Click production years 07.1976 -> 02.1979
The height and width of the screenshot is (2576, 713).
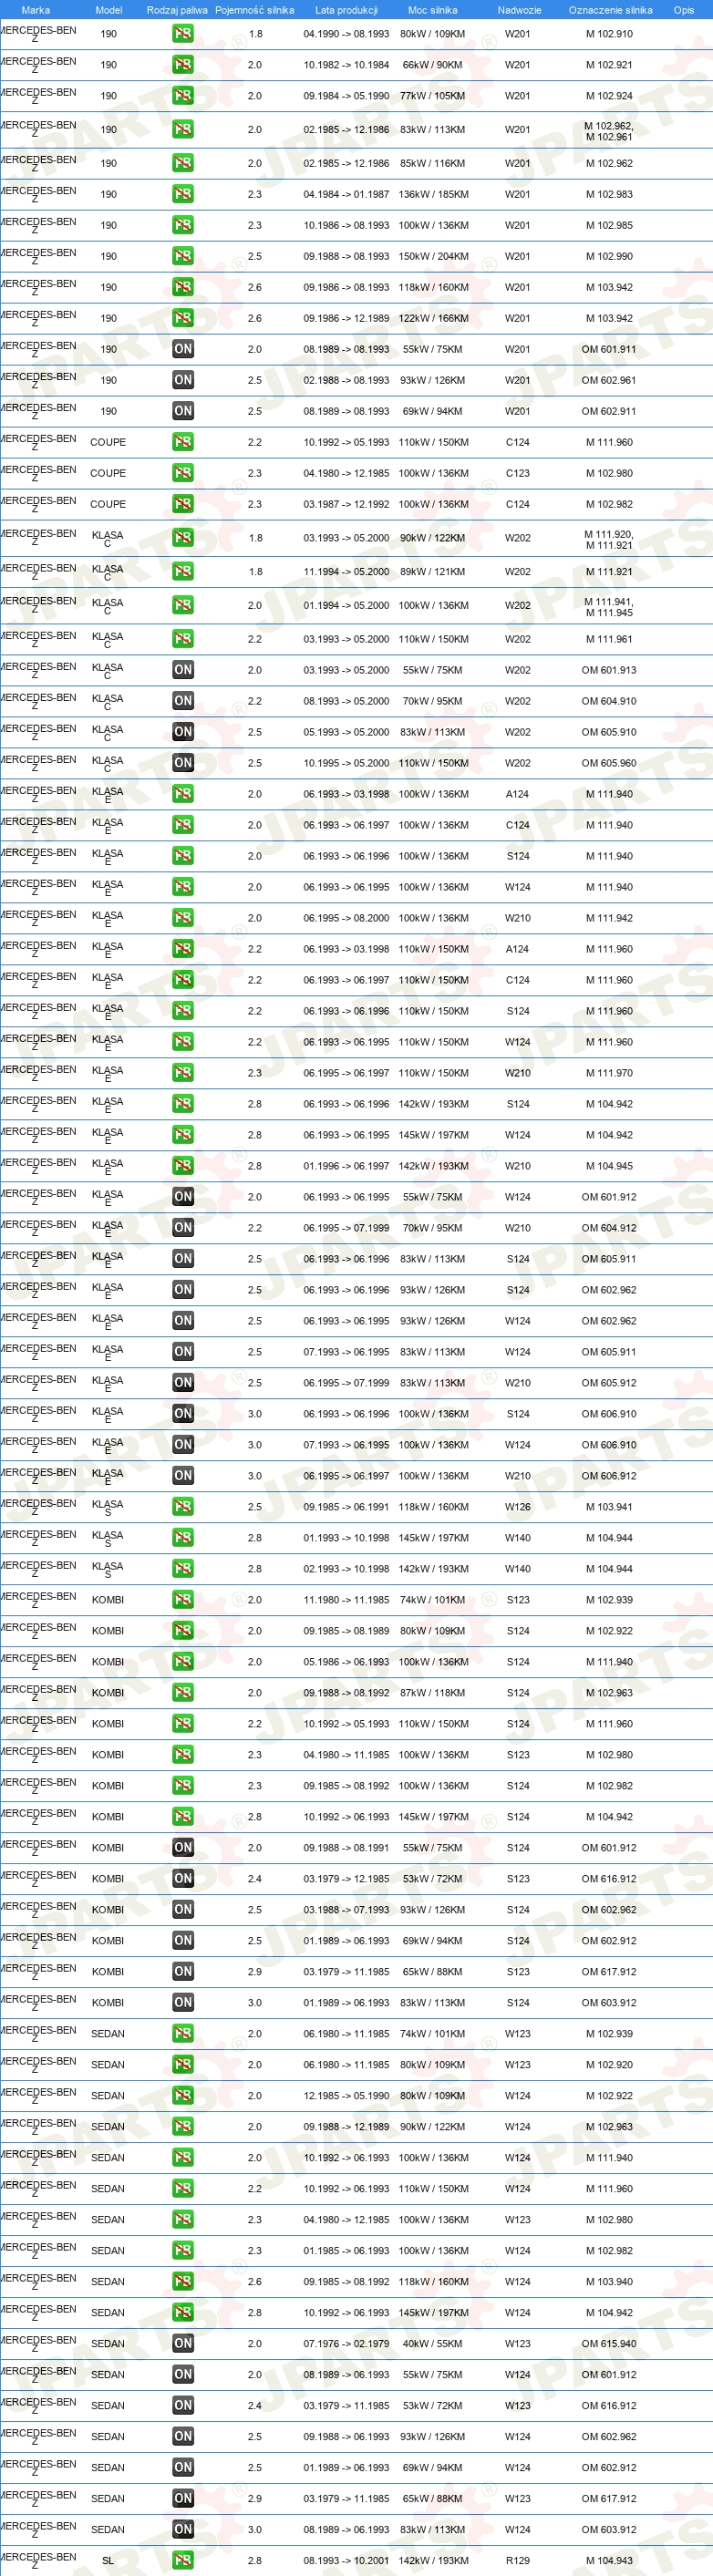(x=346, y=2343)
